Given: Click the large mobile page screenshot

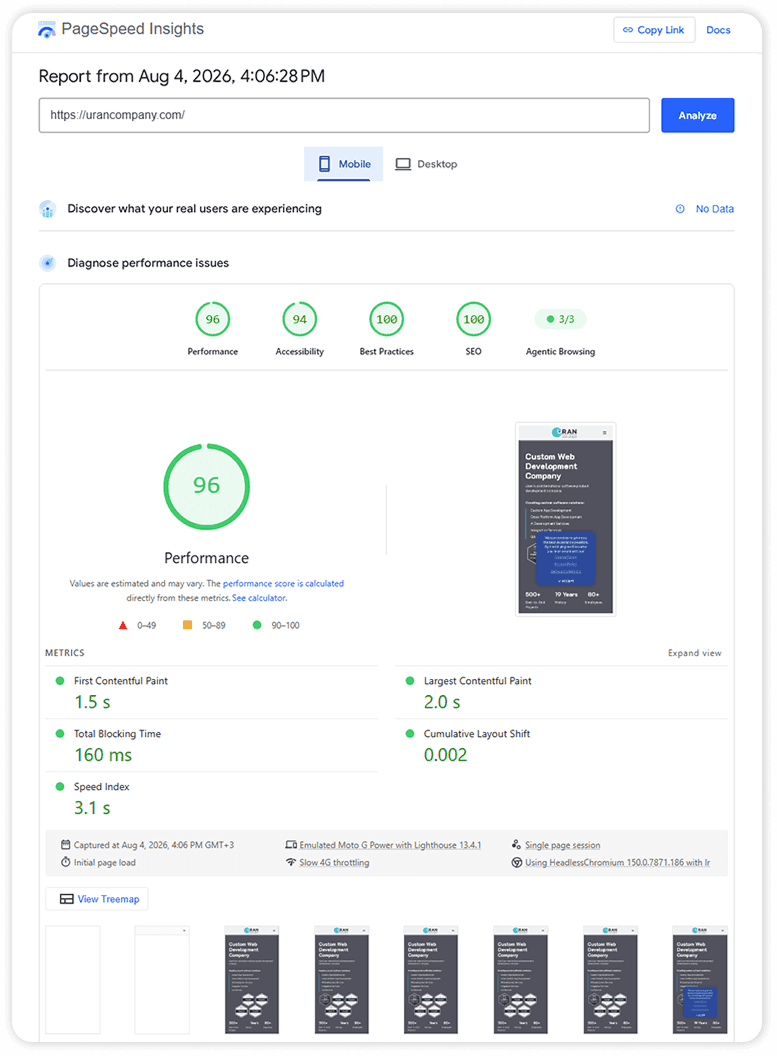Looking at the screenshot, I should click(x=566, y=519).
